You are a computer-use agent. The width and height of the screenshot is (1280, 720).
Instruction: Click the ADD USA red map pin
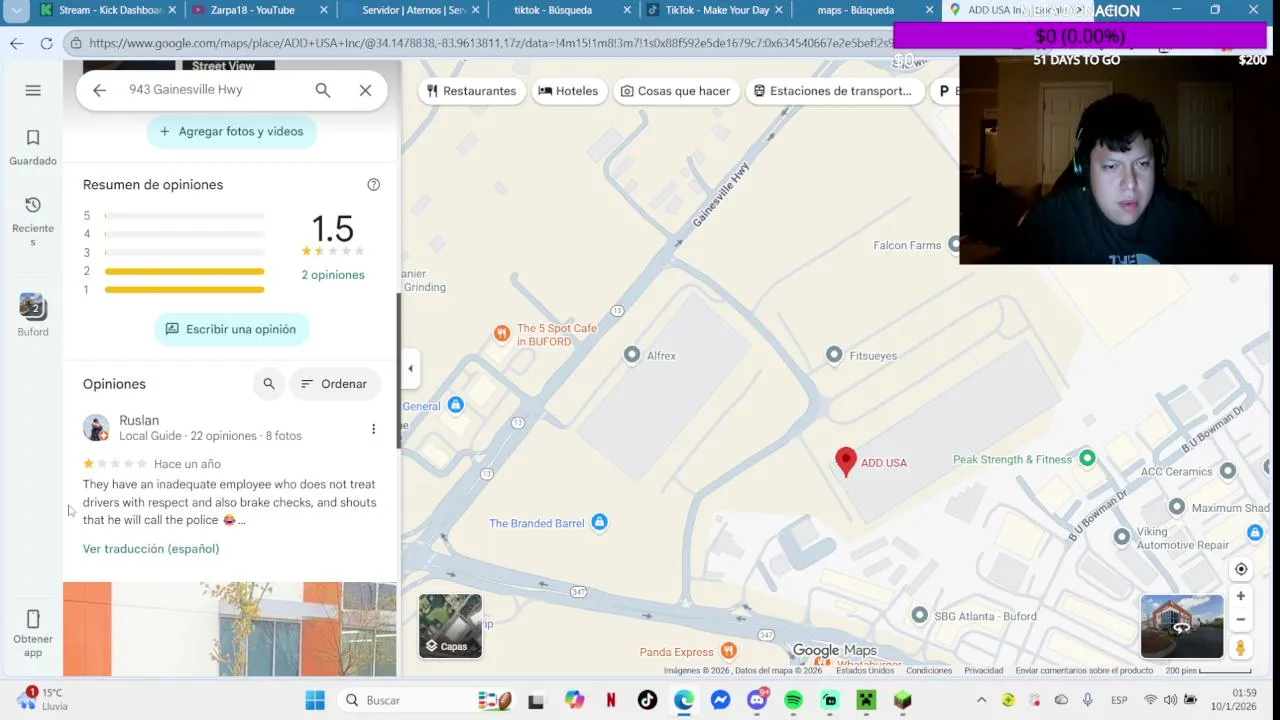tap(846, 461)
